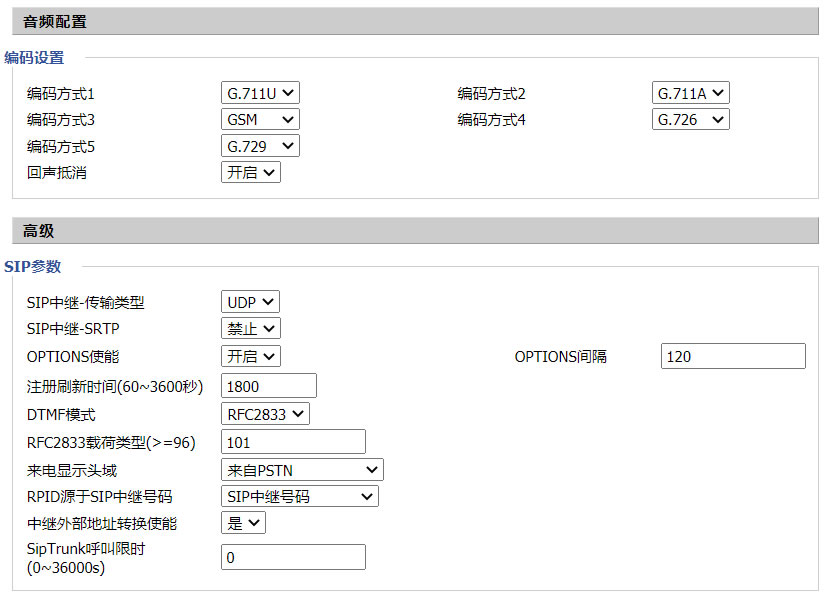
Task: Open the RPID源于SIP中继号码 dropdown
Action: 299,496
